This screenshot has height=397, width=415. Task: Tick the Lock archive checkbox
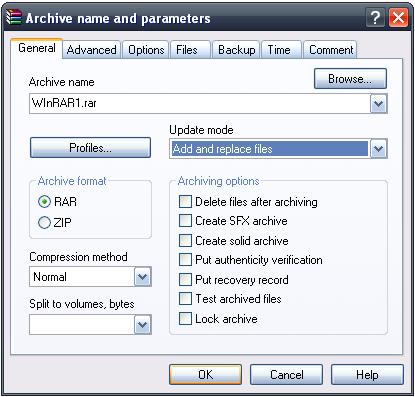[185, 319]
